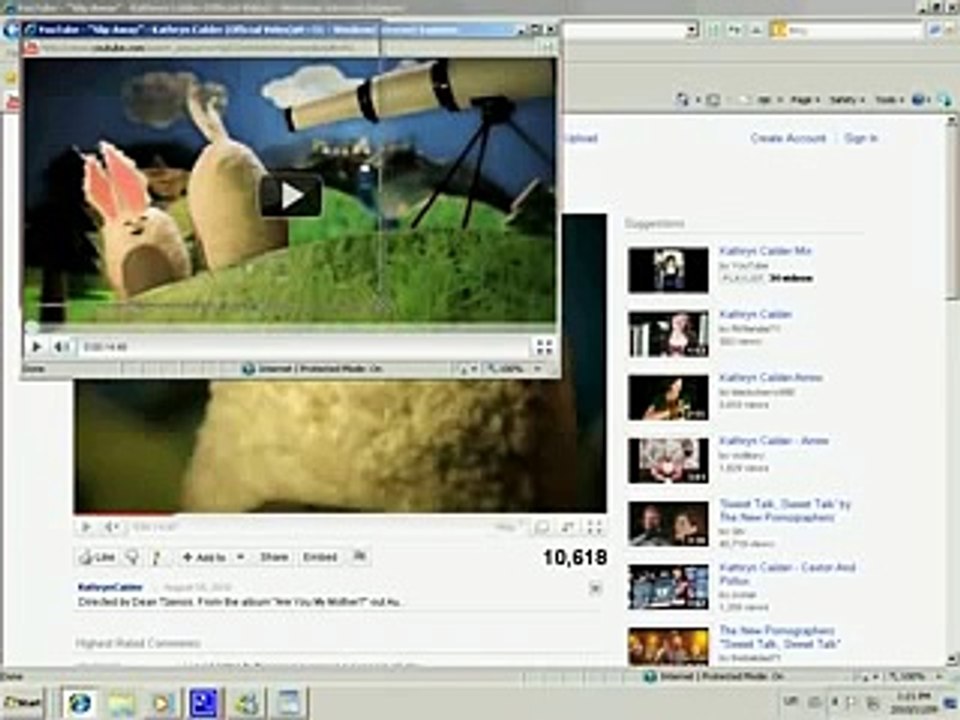
Task: Open second suggestion titled Kathryn Calder
Action: click(756, 314)
